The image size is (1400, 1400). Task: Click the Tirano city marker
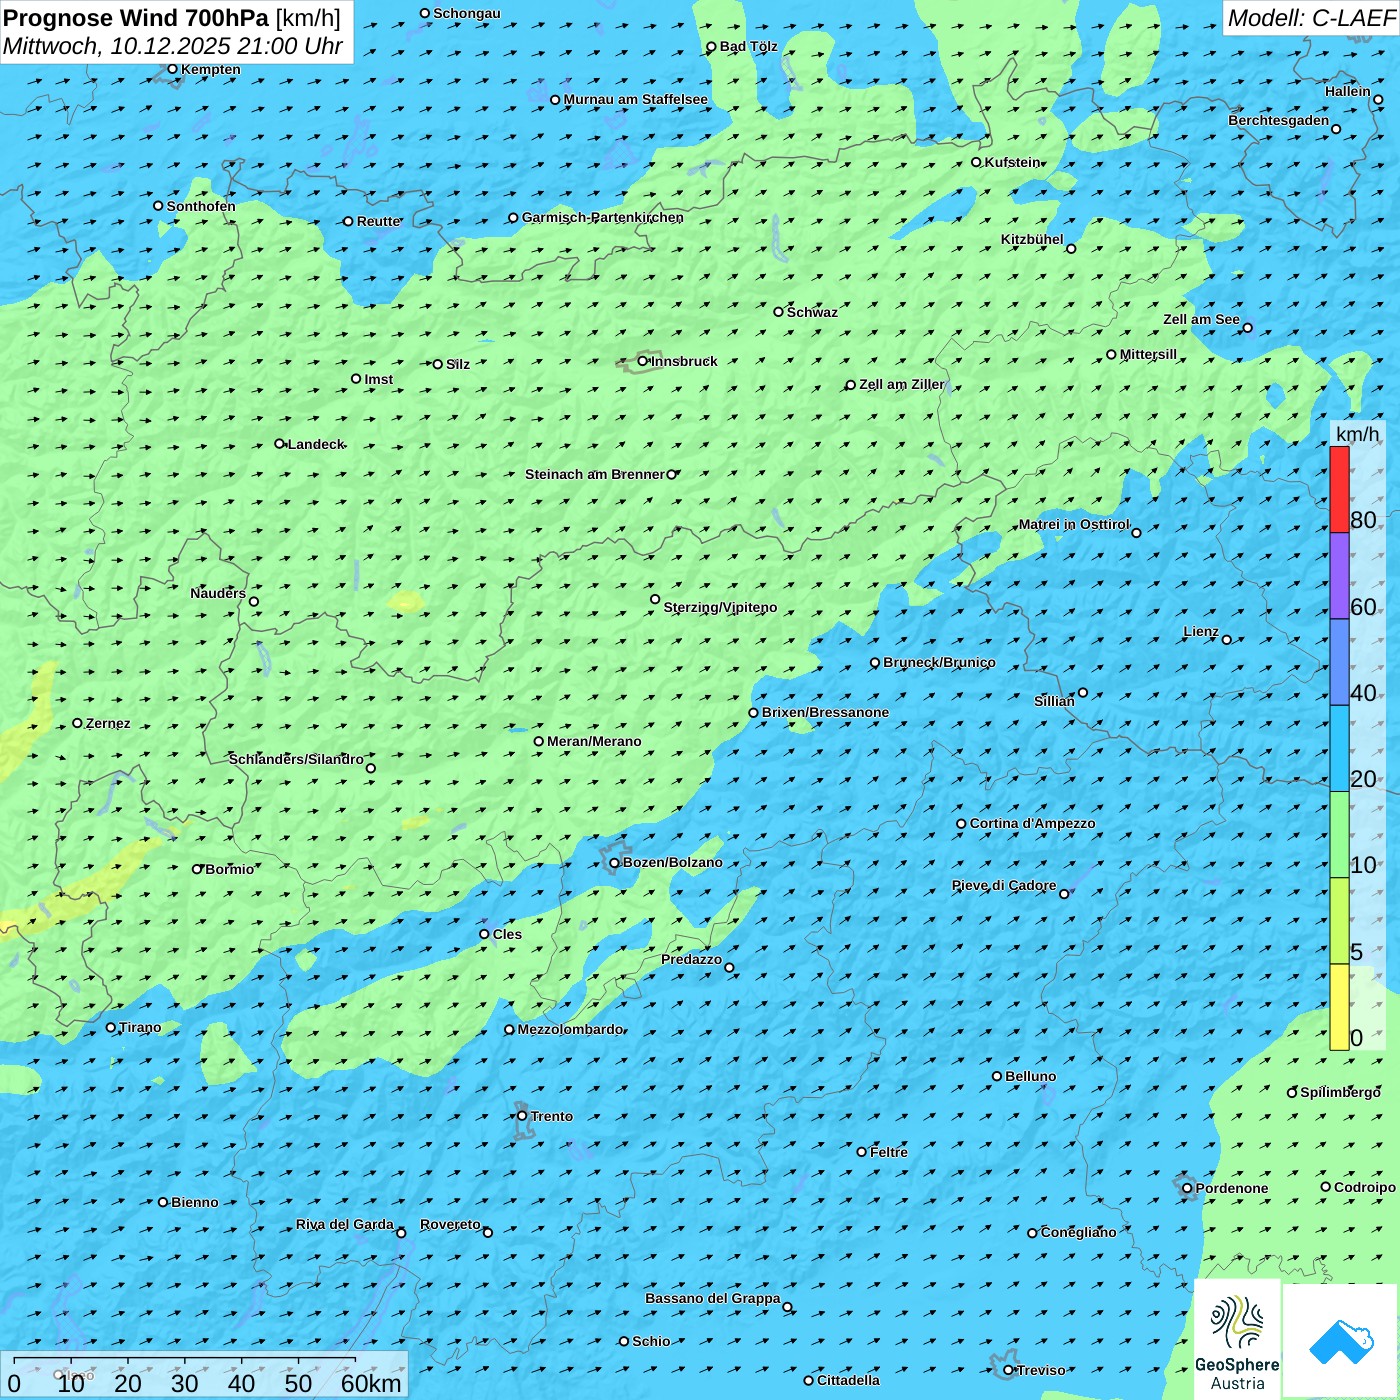(x=111, y=1027)
